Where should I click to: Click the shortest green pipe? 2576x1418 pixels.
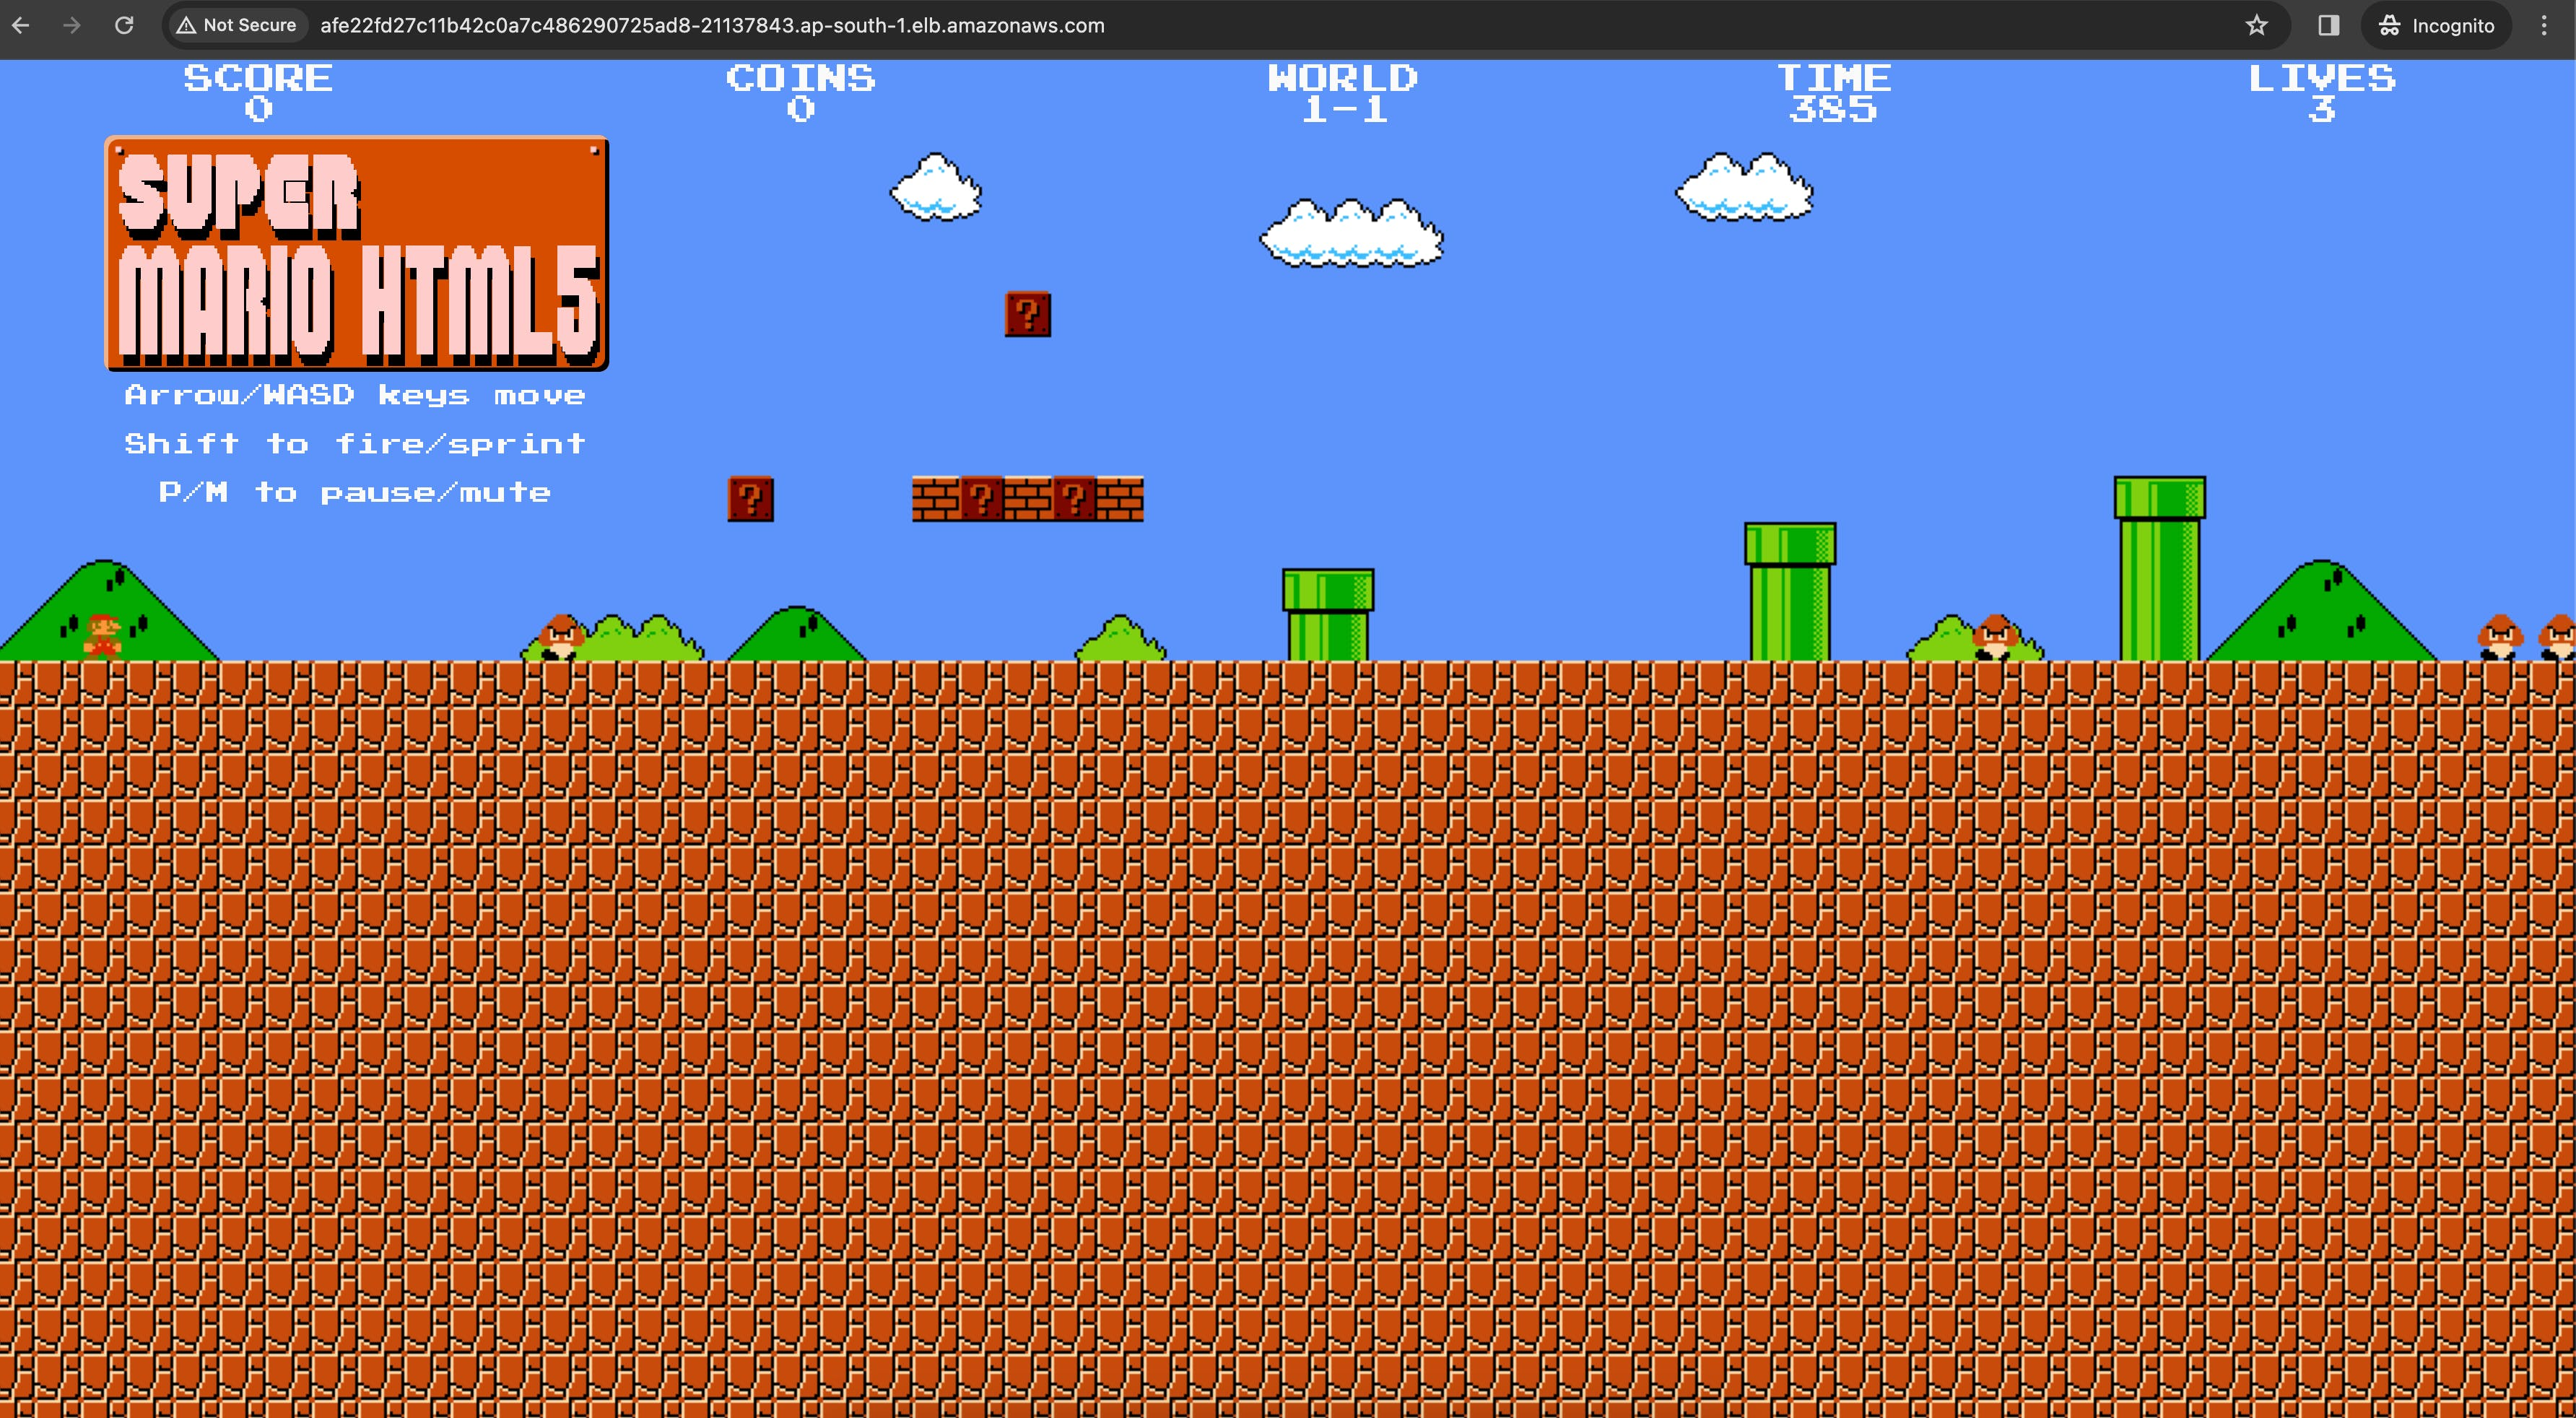point(1328,615)
